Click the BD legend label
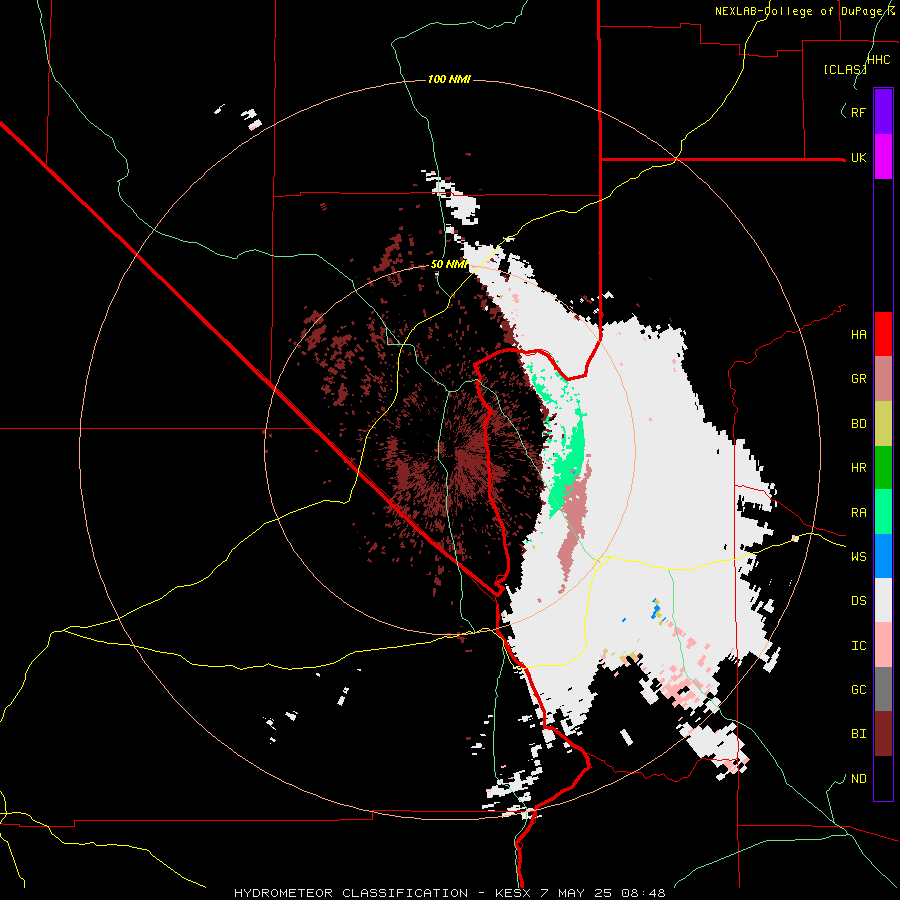Screen dimensions: 900x900 point(858,424)
